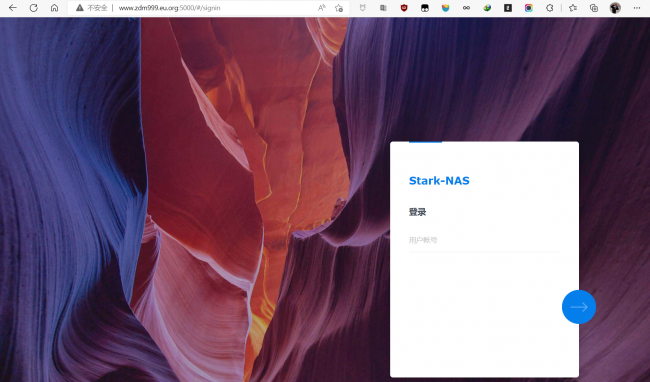The height and width of the screenshot is (382, 650).
Task: Open the colorful square camera extension
Action: pyautogui.click(x=529, y=8)
